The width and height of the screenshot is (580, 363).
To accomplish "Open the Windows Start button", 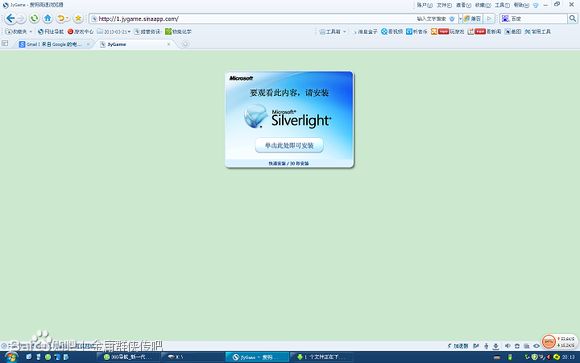I will click(11, 357).
